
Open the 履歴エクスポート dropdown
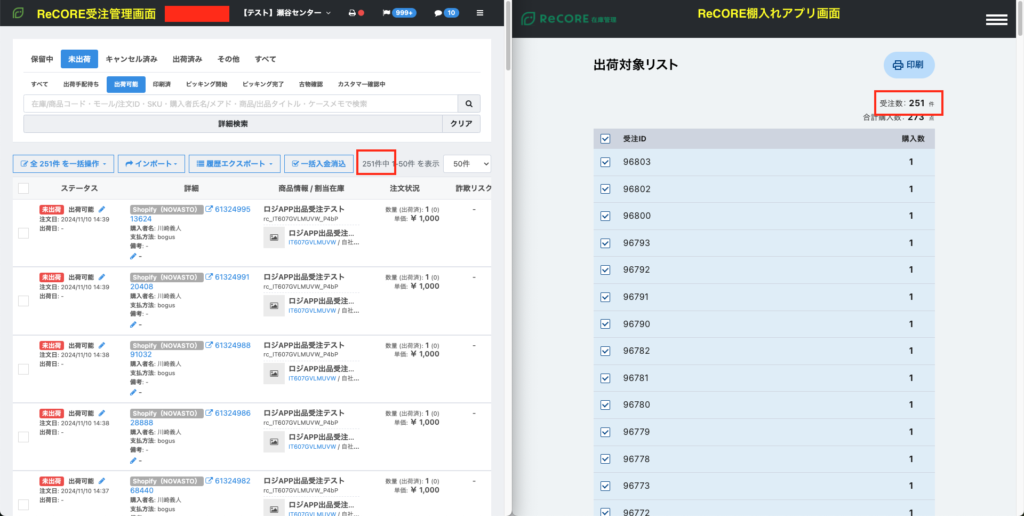coord(235,164)
